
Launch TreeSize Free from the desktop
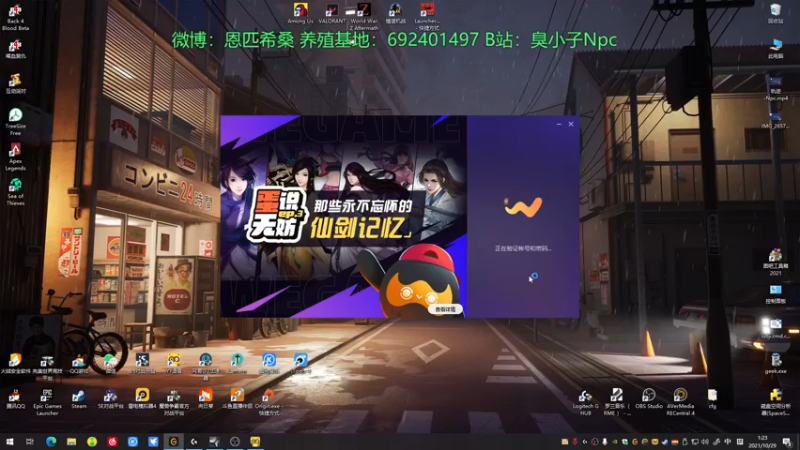point(15,121)
